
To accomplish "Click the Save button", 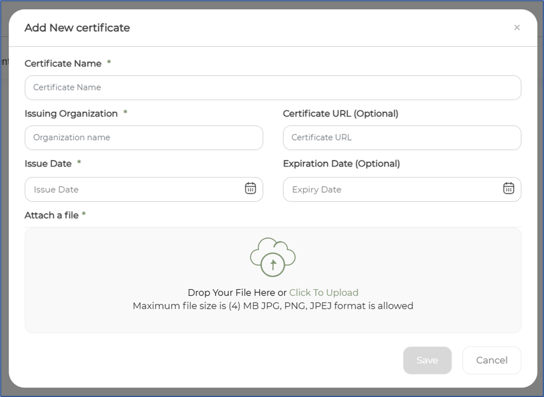I will [427, 360].
